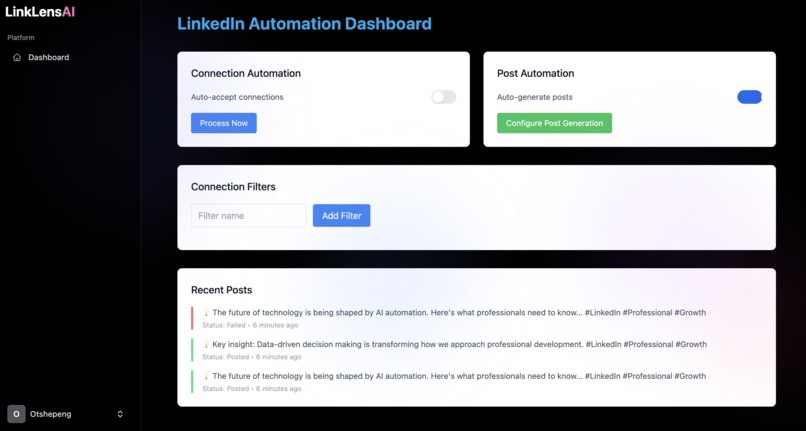This screenshot has height=431, width=806.
Task: Click the Process Now button
Action: coord(224,123)
